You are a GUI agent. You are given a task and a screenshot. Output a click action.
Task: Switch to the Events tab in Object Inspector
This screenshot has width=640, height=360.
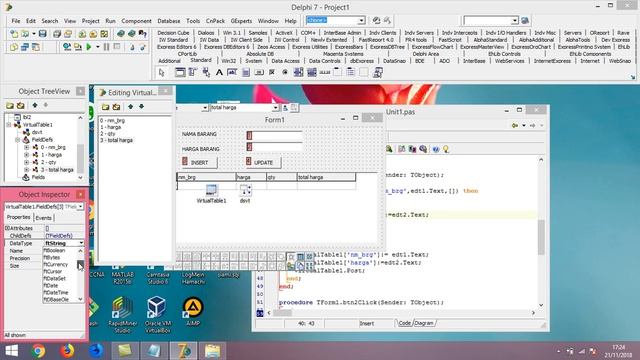[x=43, y=218]
